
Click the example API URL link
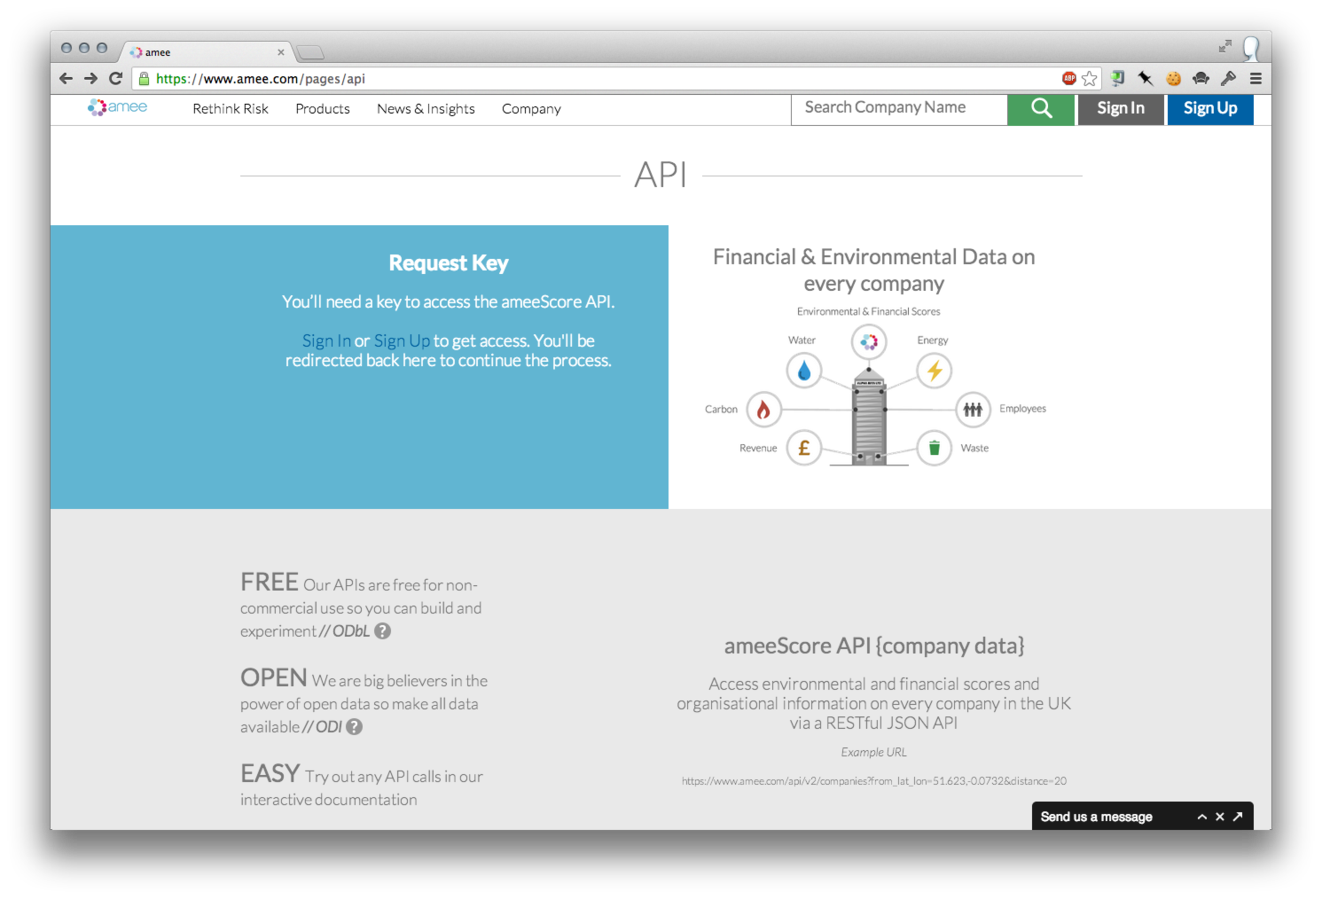tap(874, 781)
